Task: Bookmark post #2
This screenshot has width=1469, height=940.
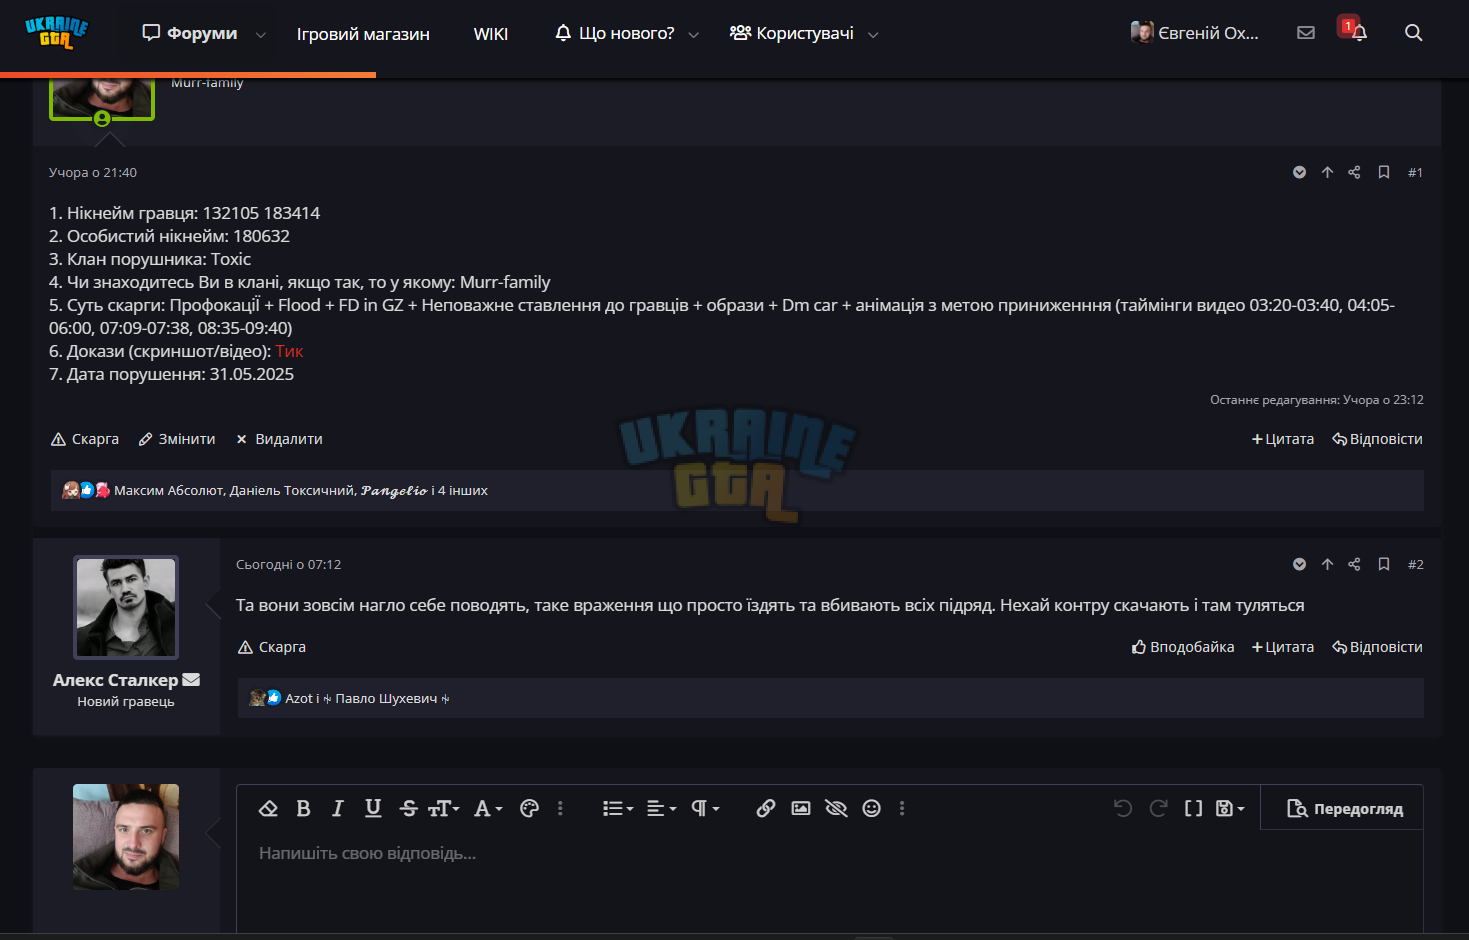Action: coord(1384,564)
